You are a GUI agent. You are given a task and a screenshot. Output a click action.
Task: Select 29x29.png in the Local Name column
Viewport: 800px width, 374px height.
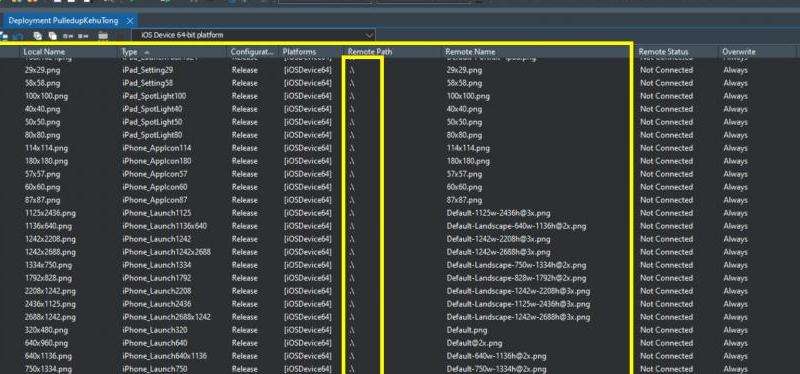(x=42, y=70)
